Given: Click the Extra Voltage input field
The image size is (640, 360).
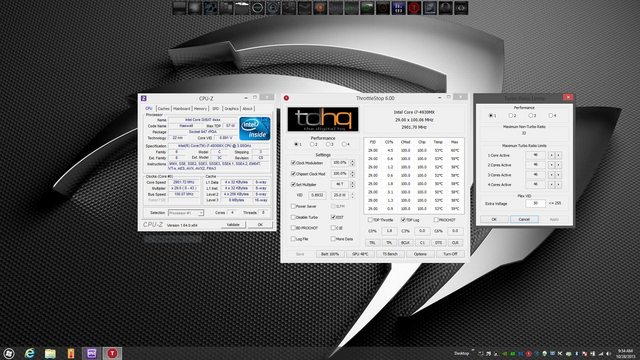Looking at the screenshot, I should coord(535,203).
